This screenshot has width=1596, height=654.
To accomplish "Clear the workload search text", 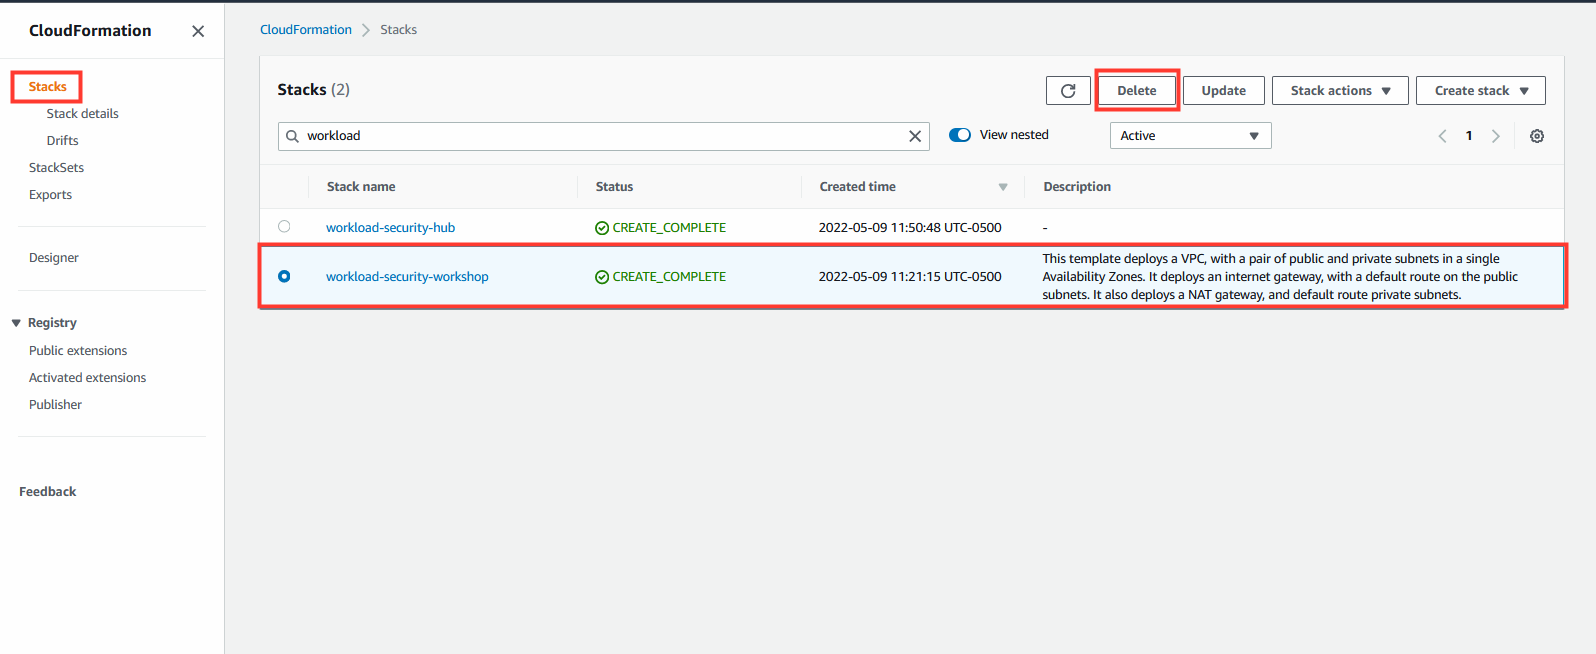I will pyautogui.click(x=915, y=136).
